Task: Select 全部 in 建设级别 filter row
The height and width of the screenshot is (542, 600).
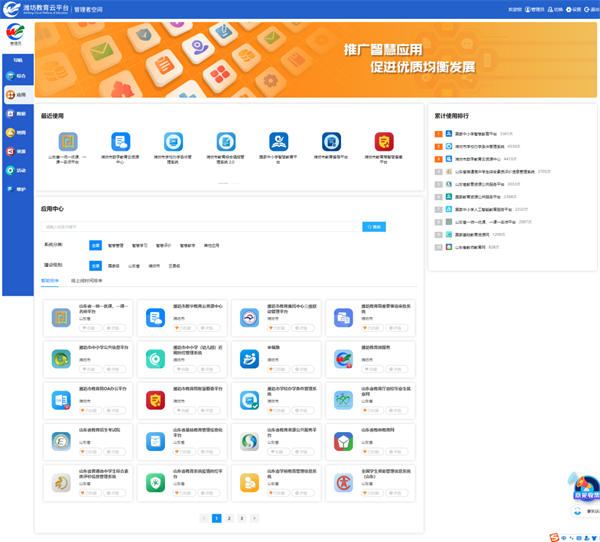Action: click(x=96, y=266)
